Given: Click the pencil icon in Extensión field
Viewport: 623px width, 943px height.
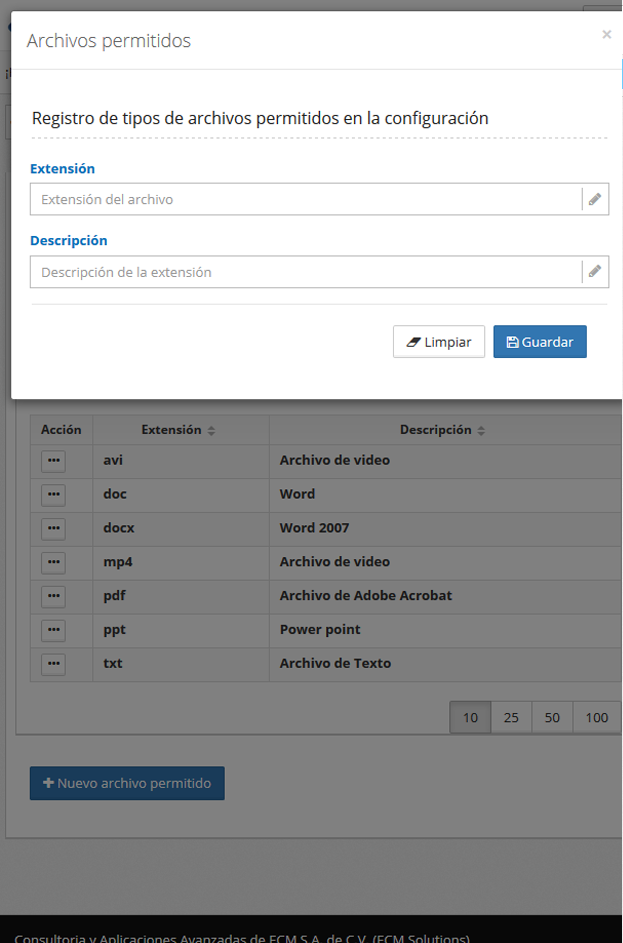Looking at the screenshot, I should 595,199.
